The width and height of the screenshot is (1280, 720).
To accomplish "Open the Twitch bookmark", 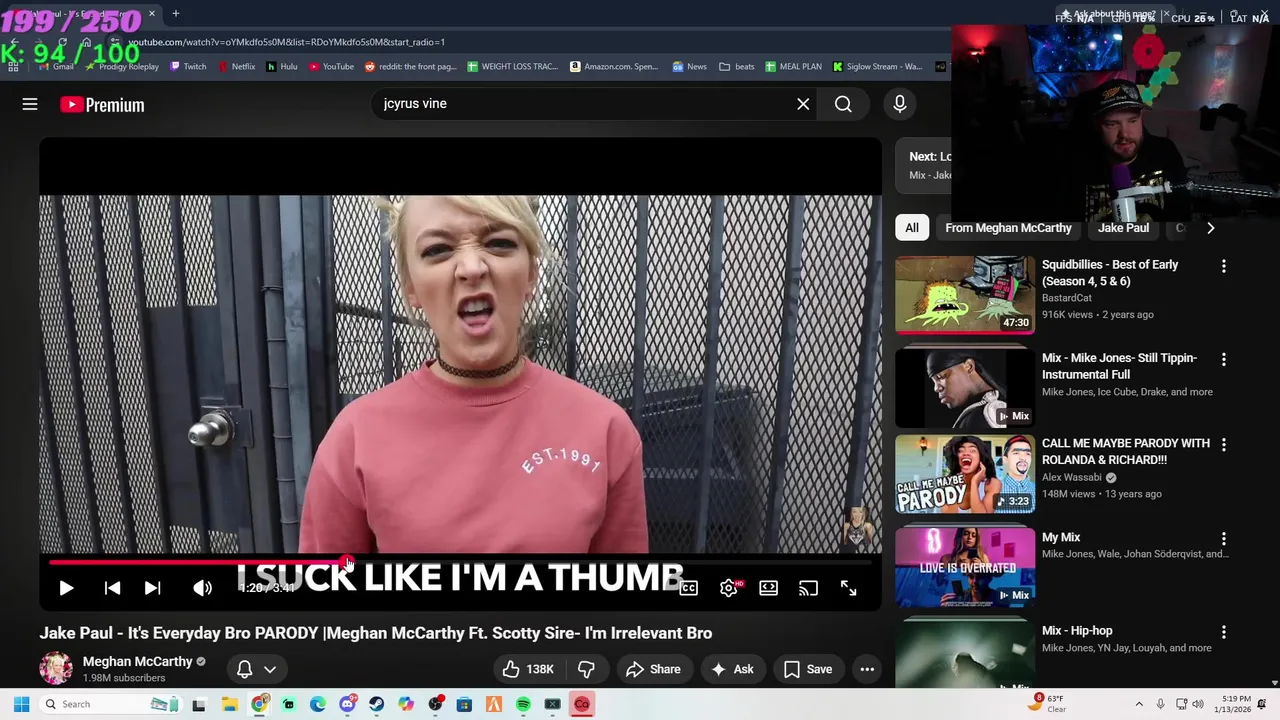I will pyautogui.click(x=188, y=67).
